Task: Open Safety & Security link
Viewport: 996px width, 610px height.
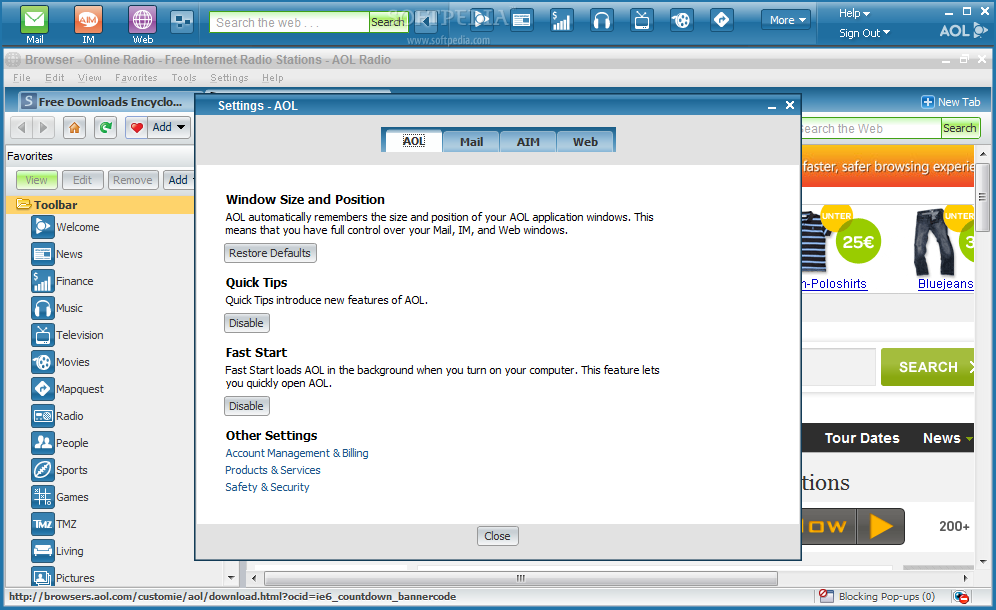Action: tap(267, 487)
